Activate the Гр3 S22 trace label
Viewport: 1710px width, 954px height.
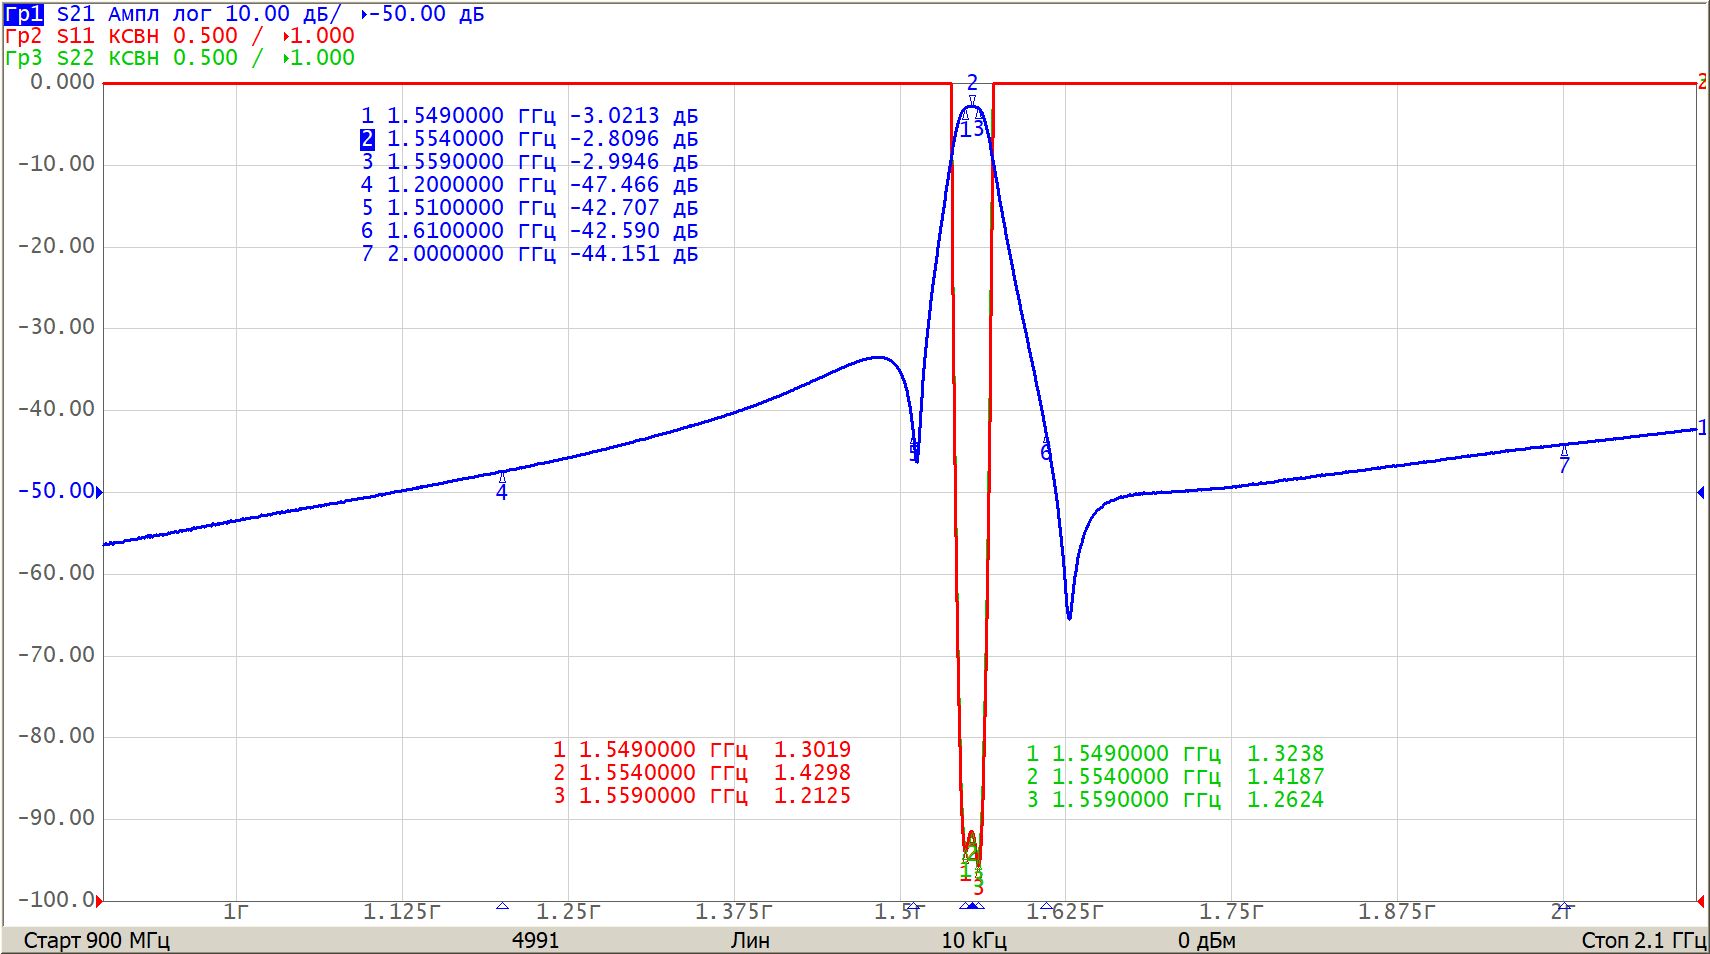point(24,58)
